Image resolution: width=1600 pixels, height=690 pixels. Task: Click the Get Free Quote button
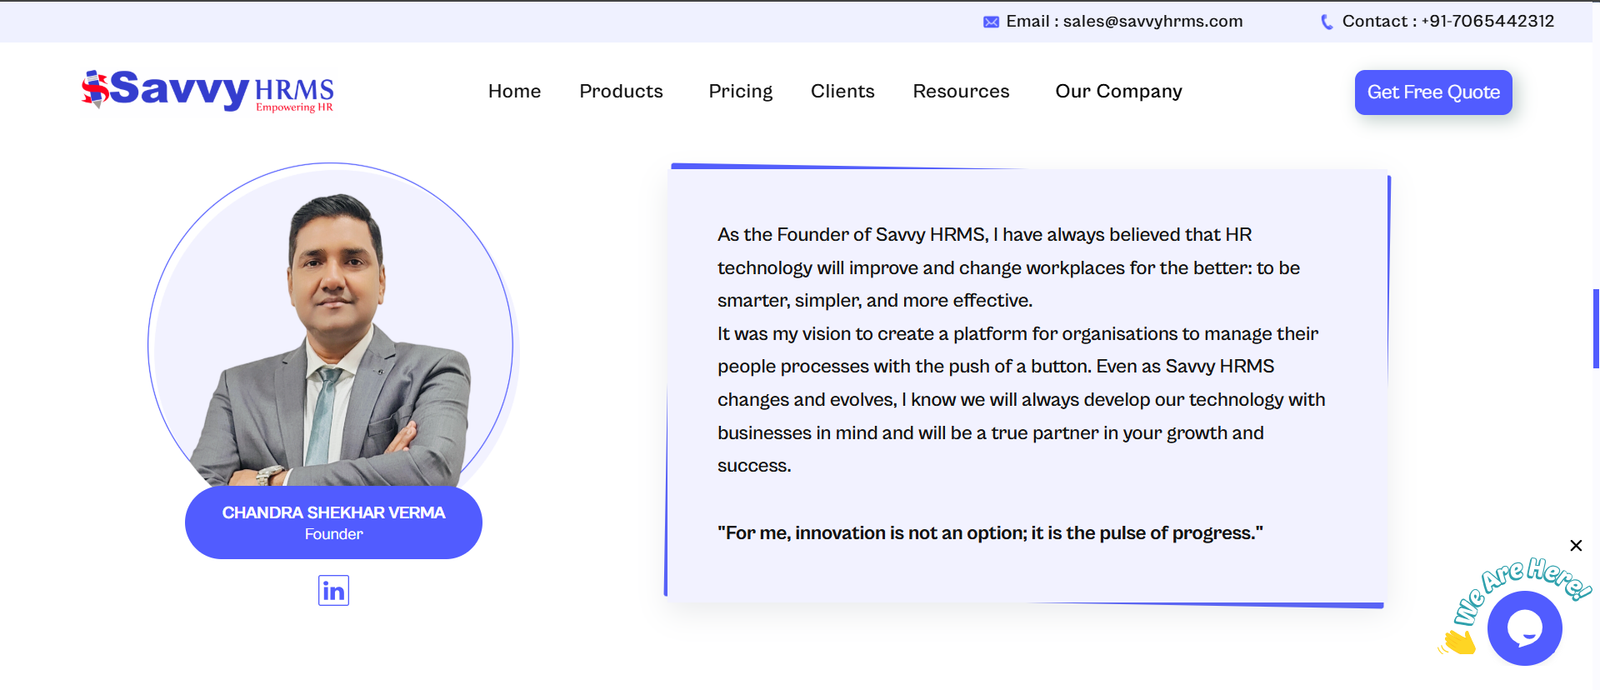click(x=1433, y=92)
